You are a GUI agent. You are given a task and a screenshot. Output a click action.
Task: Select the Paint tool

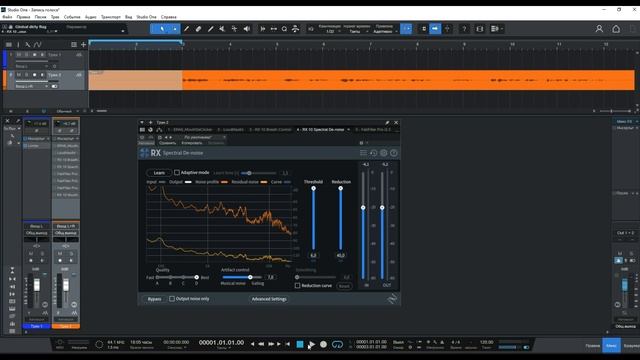pos(211,29)
